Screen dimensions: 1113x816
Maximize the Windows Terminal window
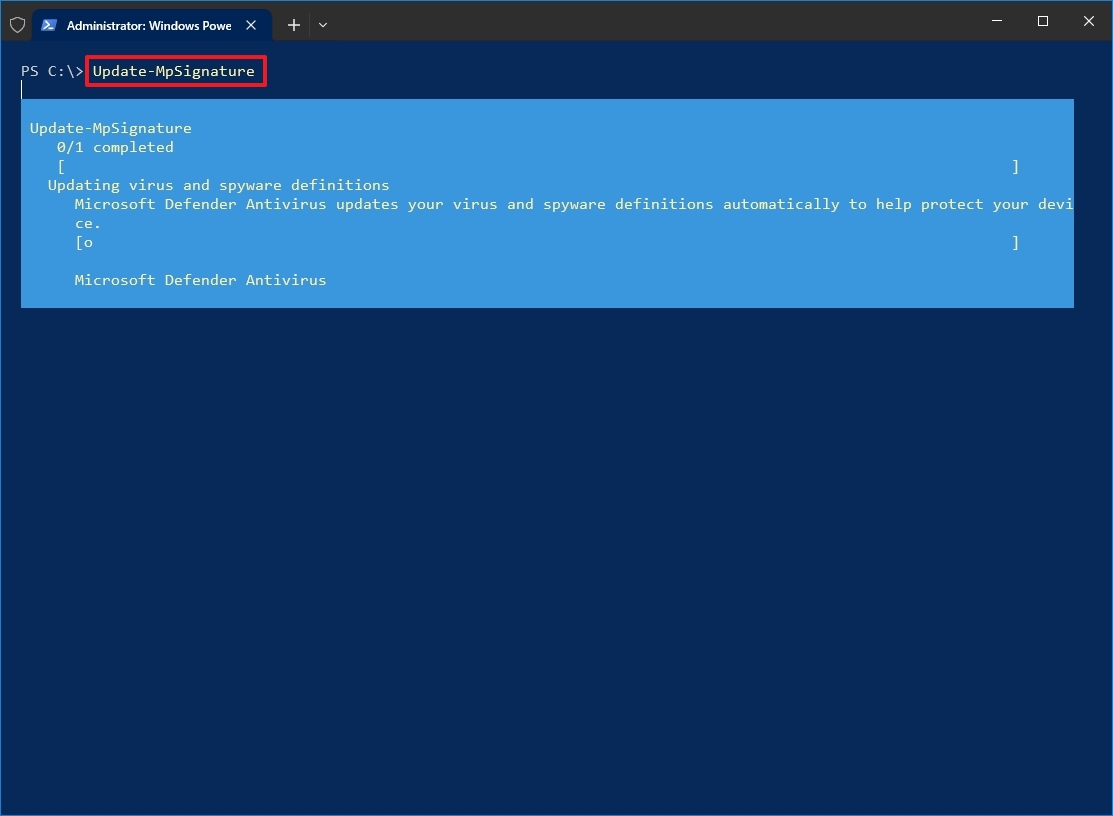point(1043,21)
